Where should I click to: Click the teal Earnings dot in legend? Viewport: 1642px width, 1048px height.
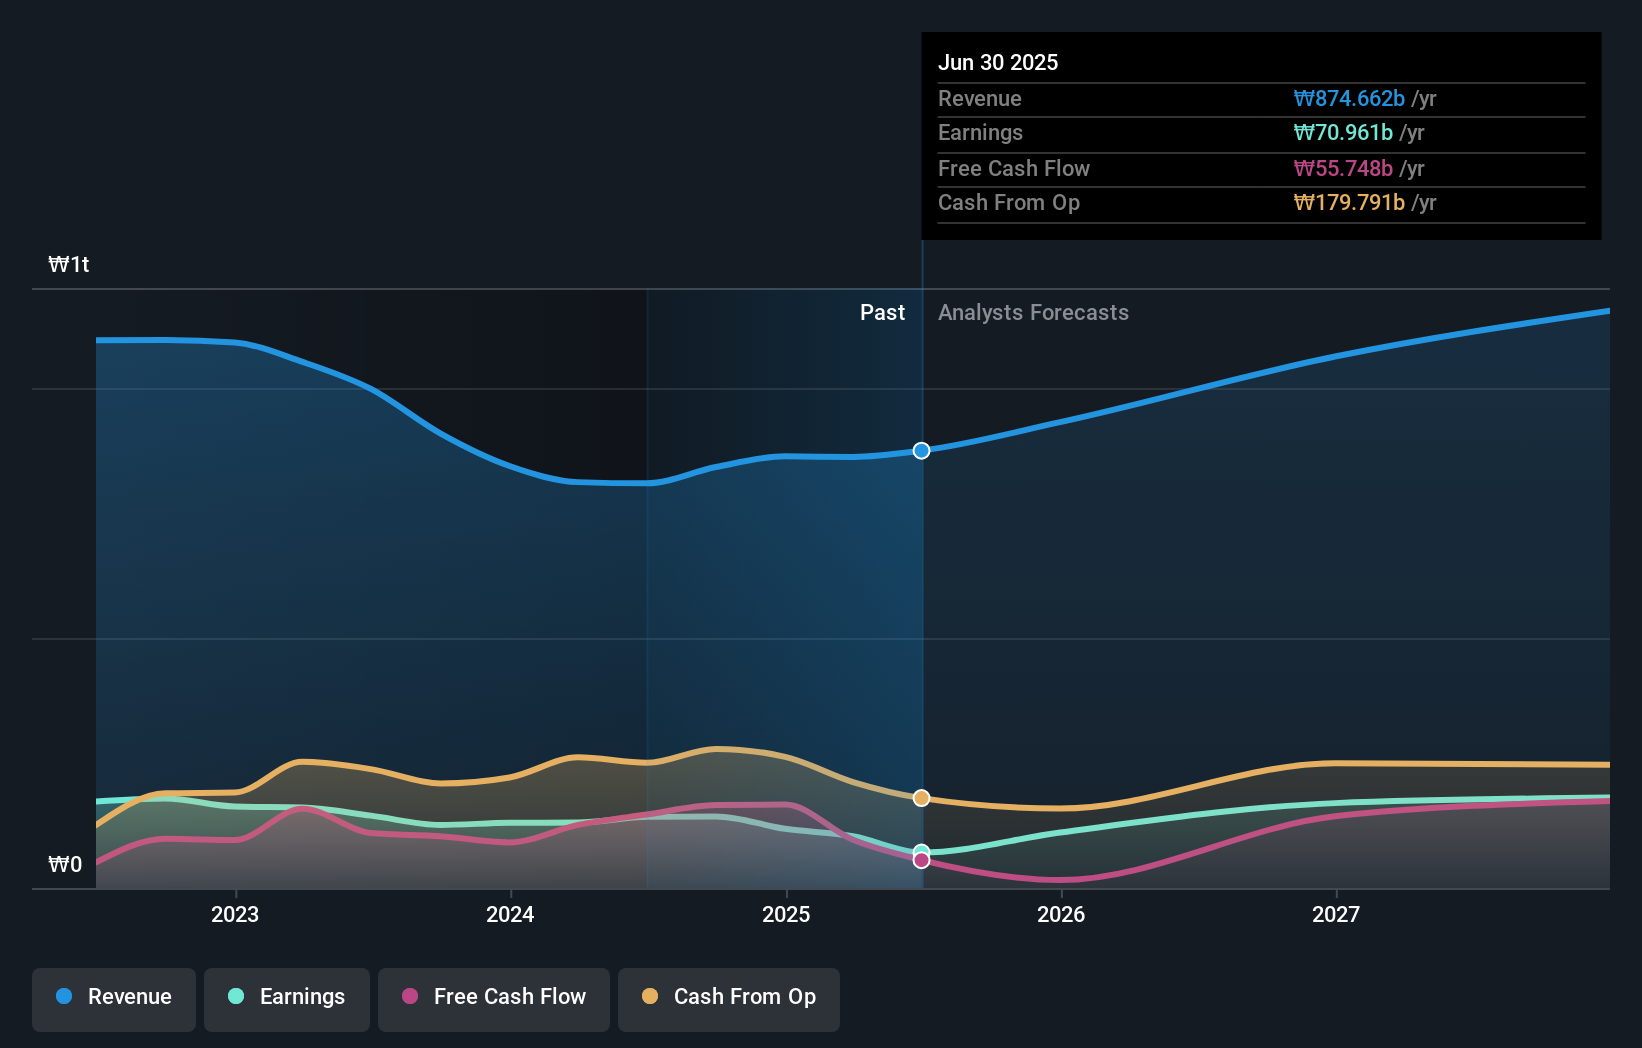(237, 997)
